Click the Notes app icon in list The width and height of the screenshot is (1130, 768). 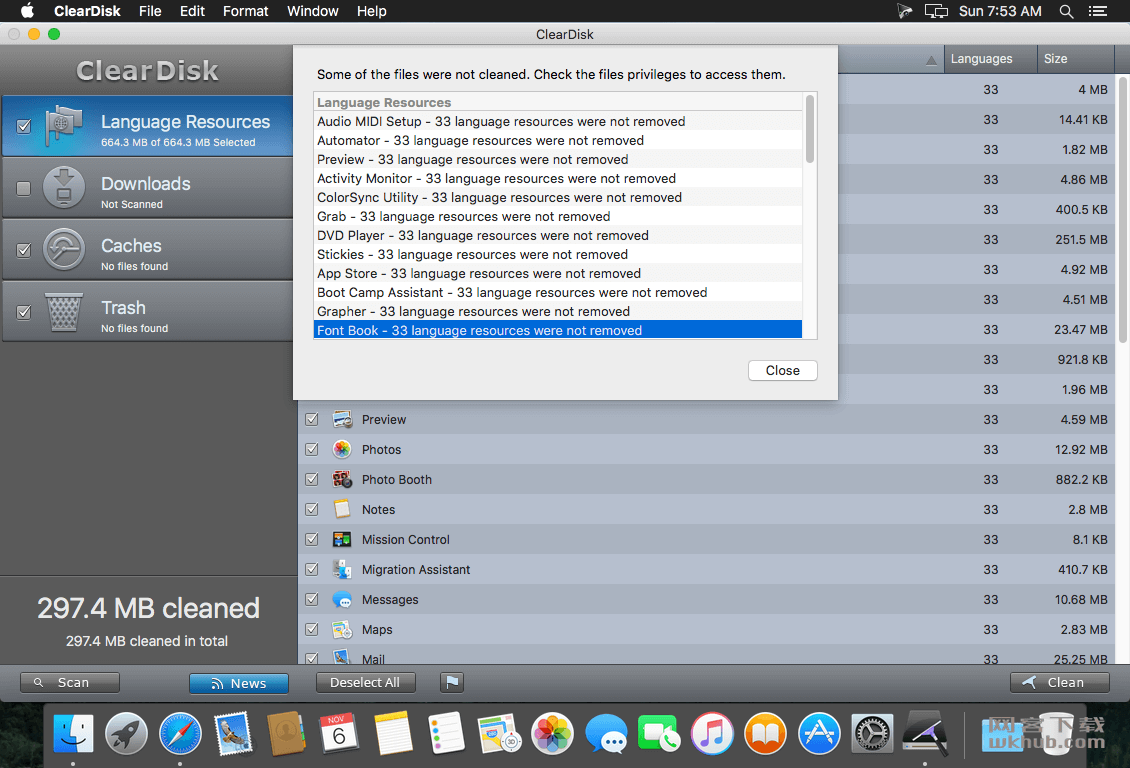tap(342, 509)
